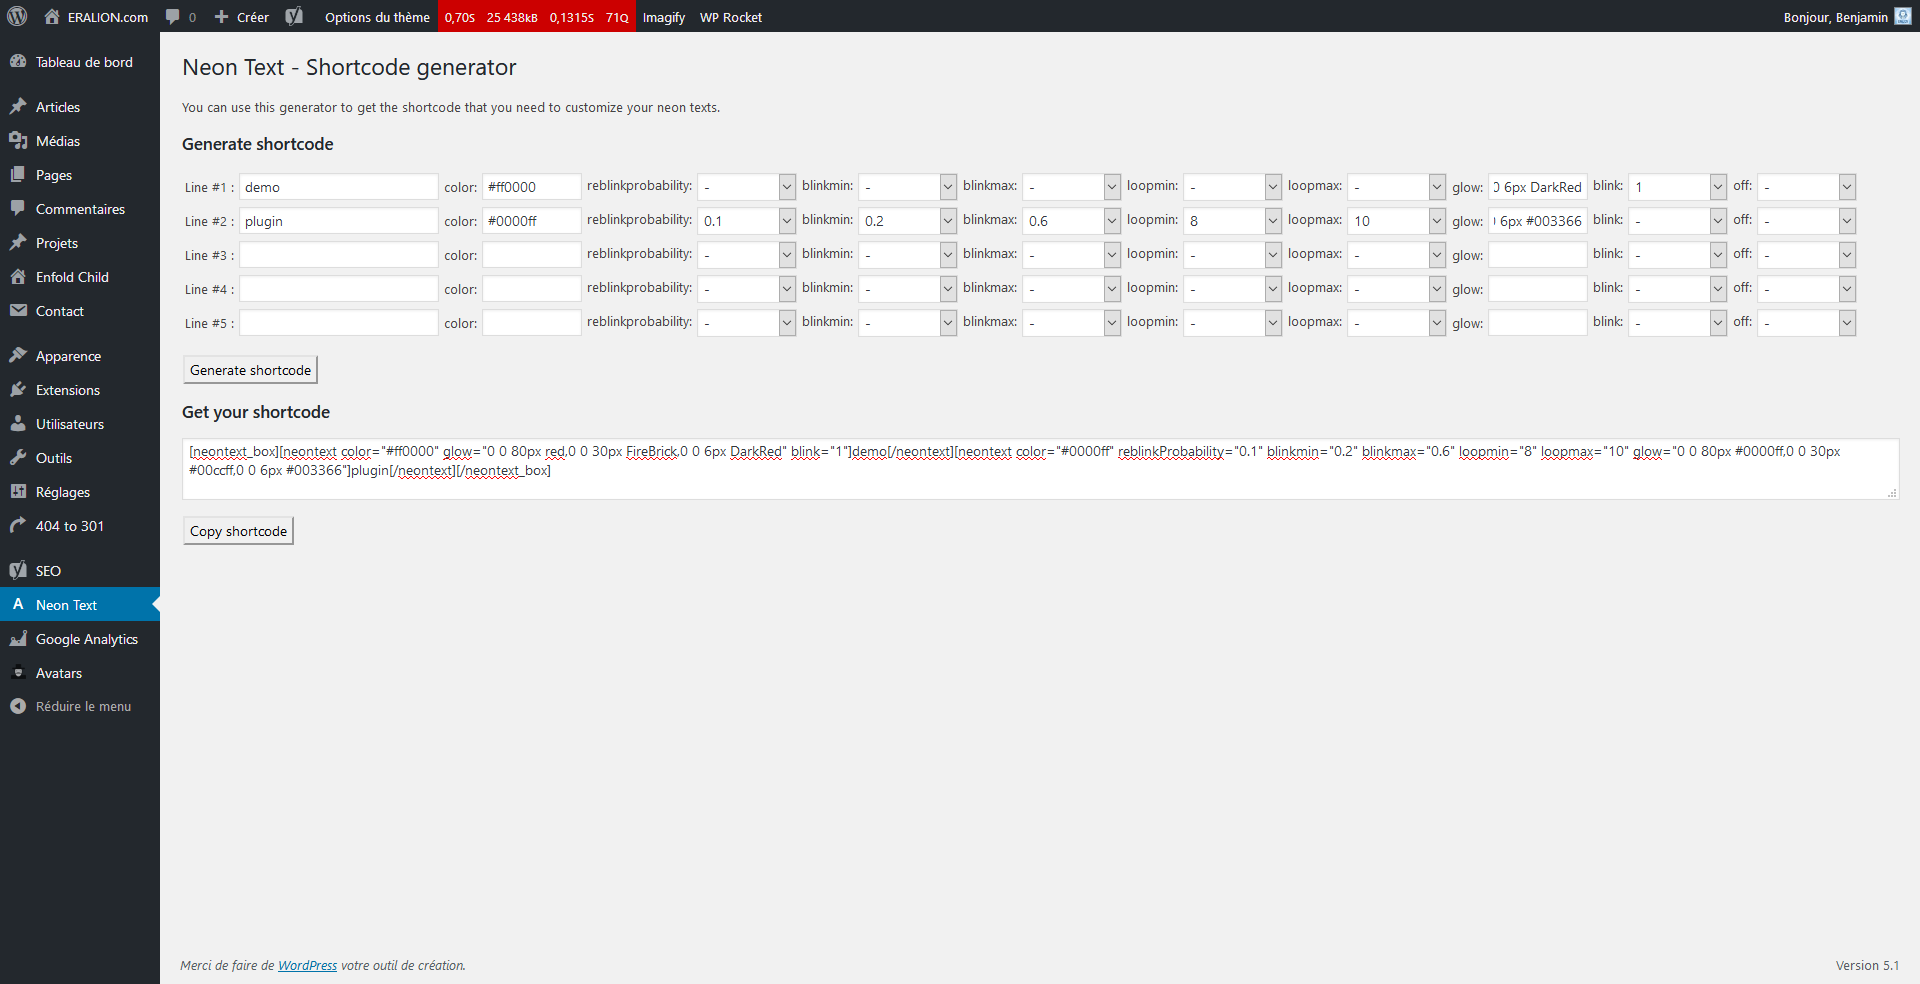Screen dimensions: 1920x984
Task: Click the user avatar next to Bonjour, Benjamin
Action: click(x=1902, y=17)
